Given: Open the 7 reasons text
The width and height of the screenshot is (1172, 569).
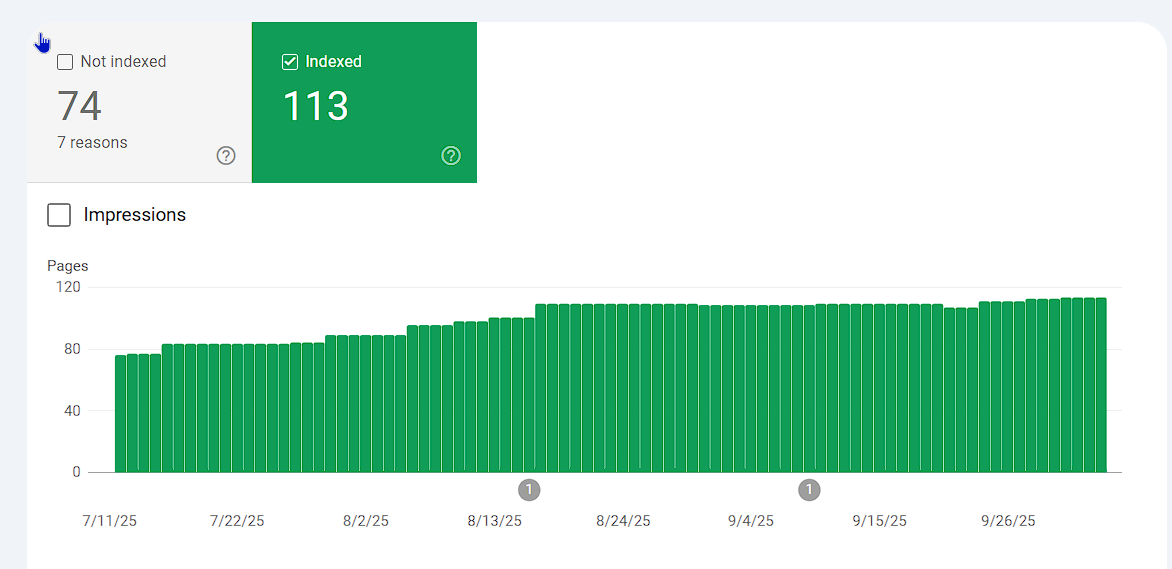Looking at the screenshot, I should pyautogui.click(x=92, y=142).
